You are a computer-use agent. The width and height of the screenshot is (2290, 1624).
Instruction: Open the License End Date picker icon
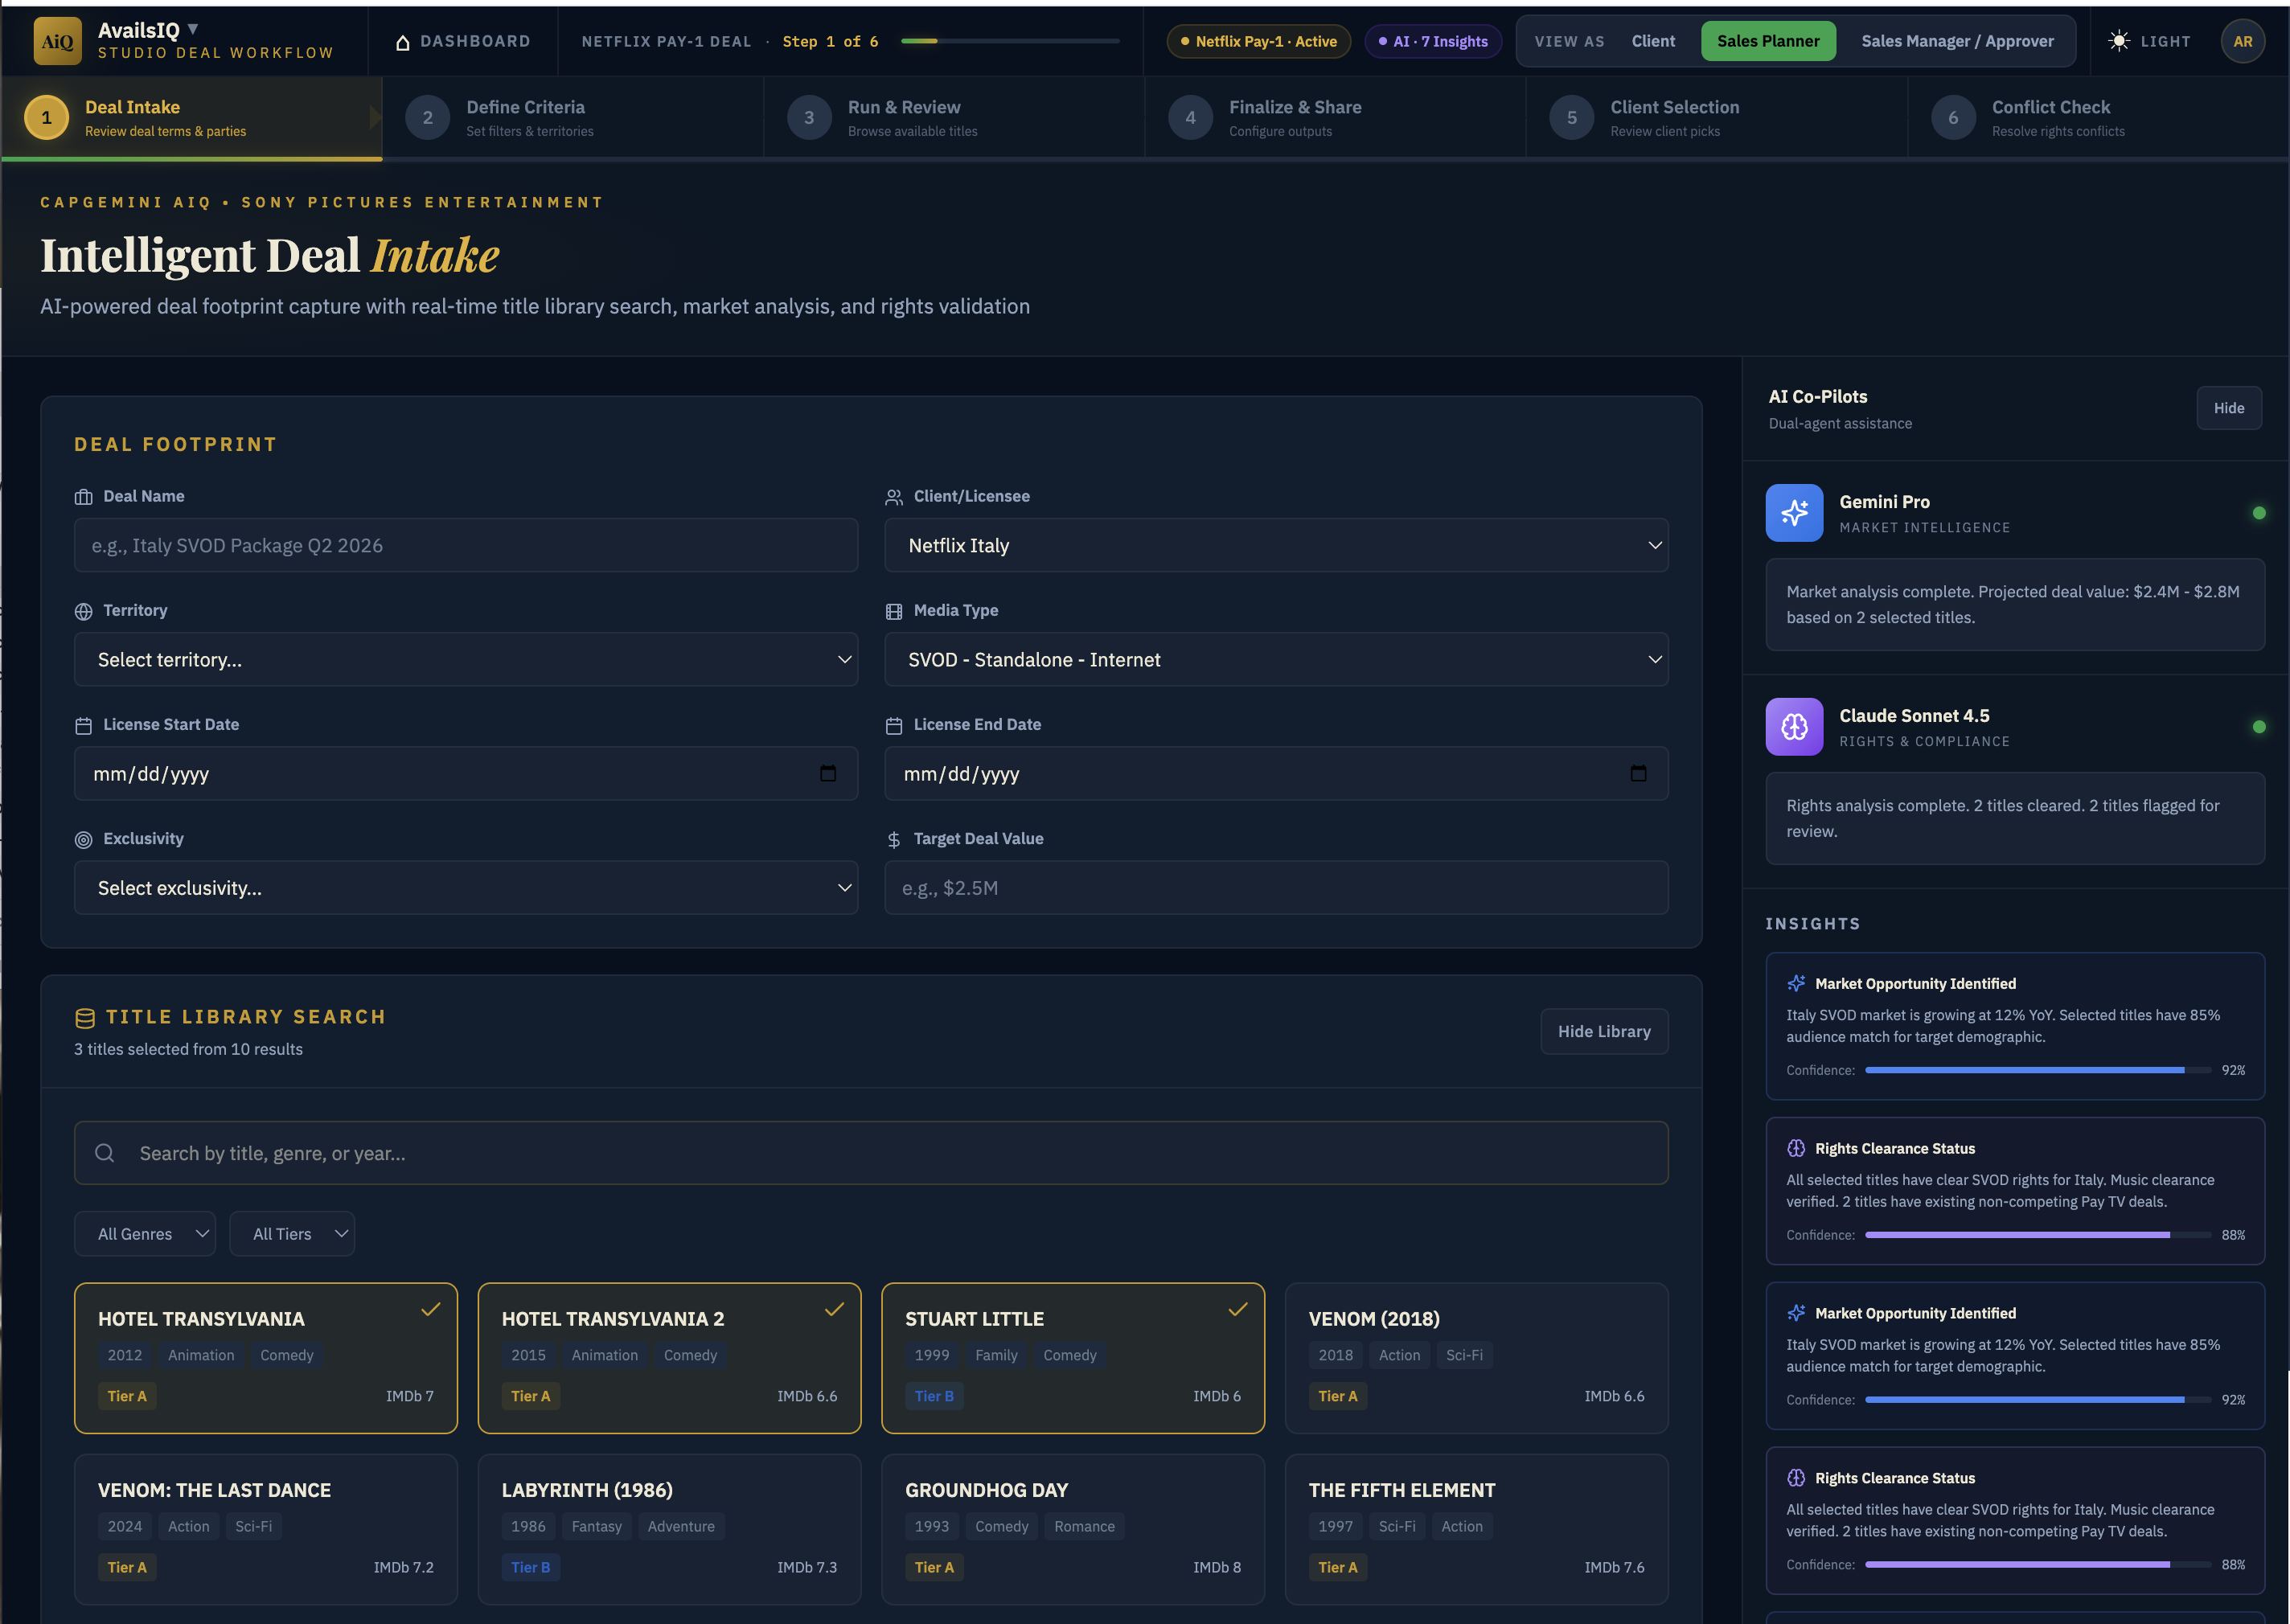1638,773
